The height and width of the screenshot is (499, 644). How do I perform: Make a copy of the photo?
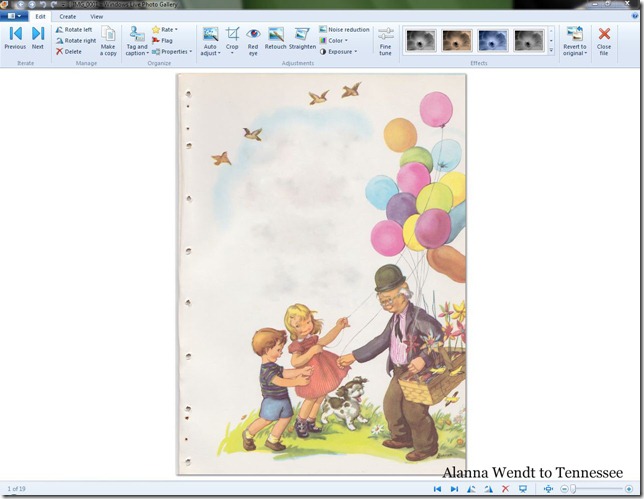[x=108, y=41]
